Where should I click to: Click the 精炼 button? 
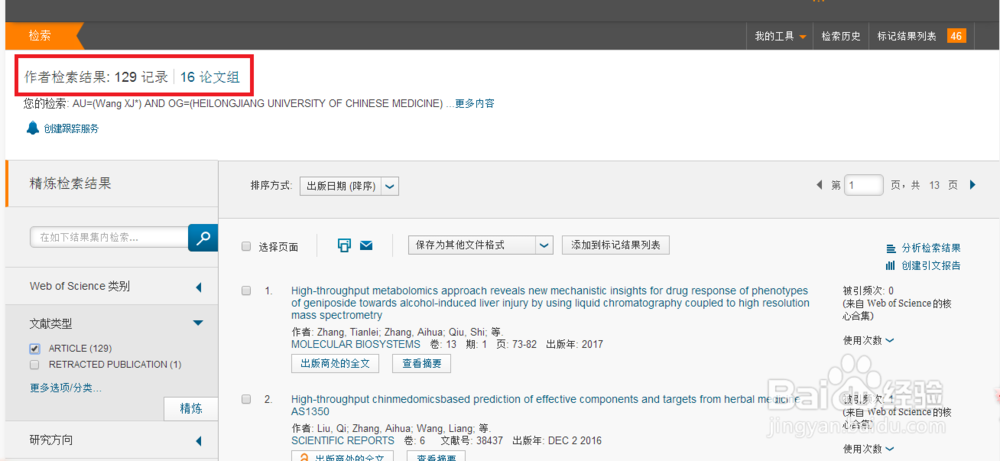pyautogui.click(x=191, y=409)
